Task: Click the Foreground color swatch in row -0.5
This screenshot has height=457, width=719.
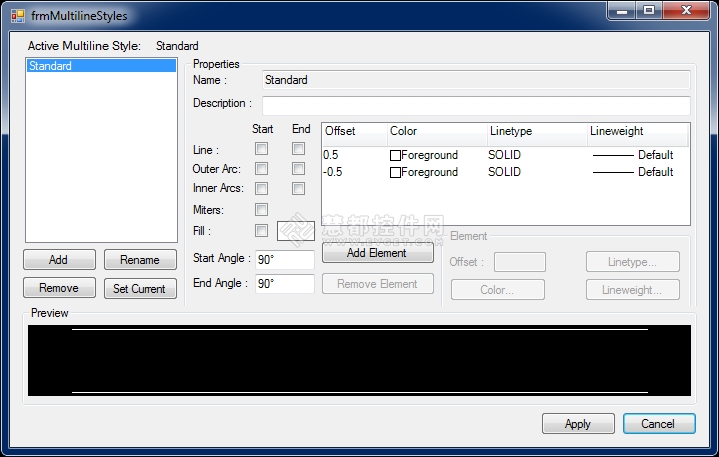Action: pos(395,172)
